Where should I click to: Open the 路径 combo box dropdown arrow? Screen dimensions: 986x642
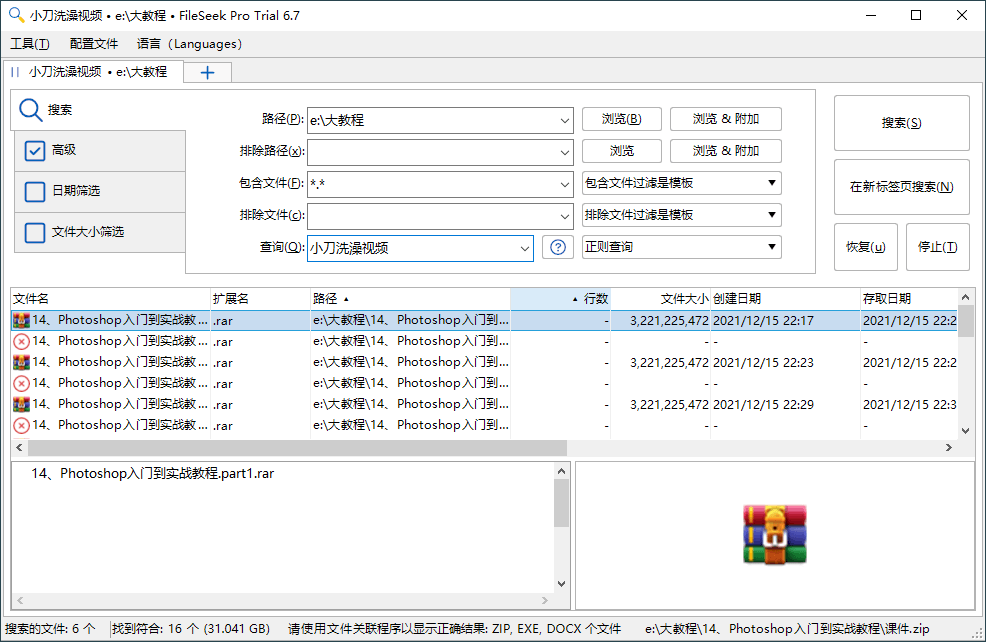564,119
